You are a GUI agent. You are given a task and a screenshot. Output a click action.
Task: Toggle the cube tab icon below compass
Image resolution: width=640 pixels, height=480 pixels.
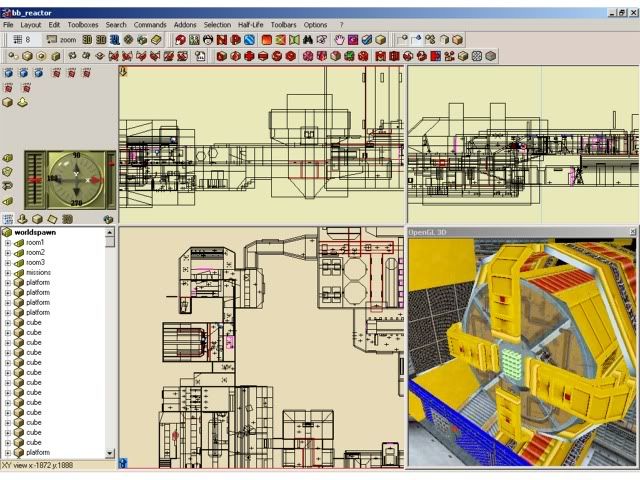pos(37,219)
